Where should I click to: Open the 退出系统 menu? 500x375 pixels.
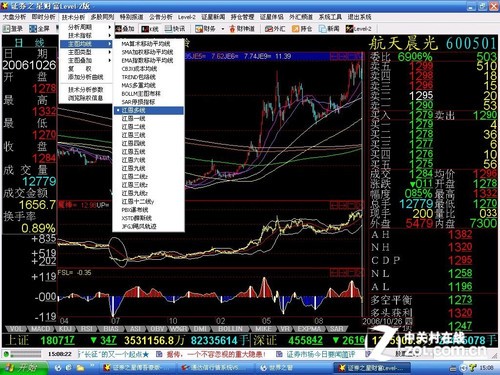tap(359, 17)
